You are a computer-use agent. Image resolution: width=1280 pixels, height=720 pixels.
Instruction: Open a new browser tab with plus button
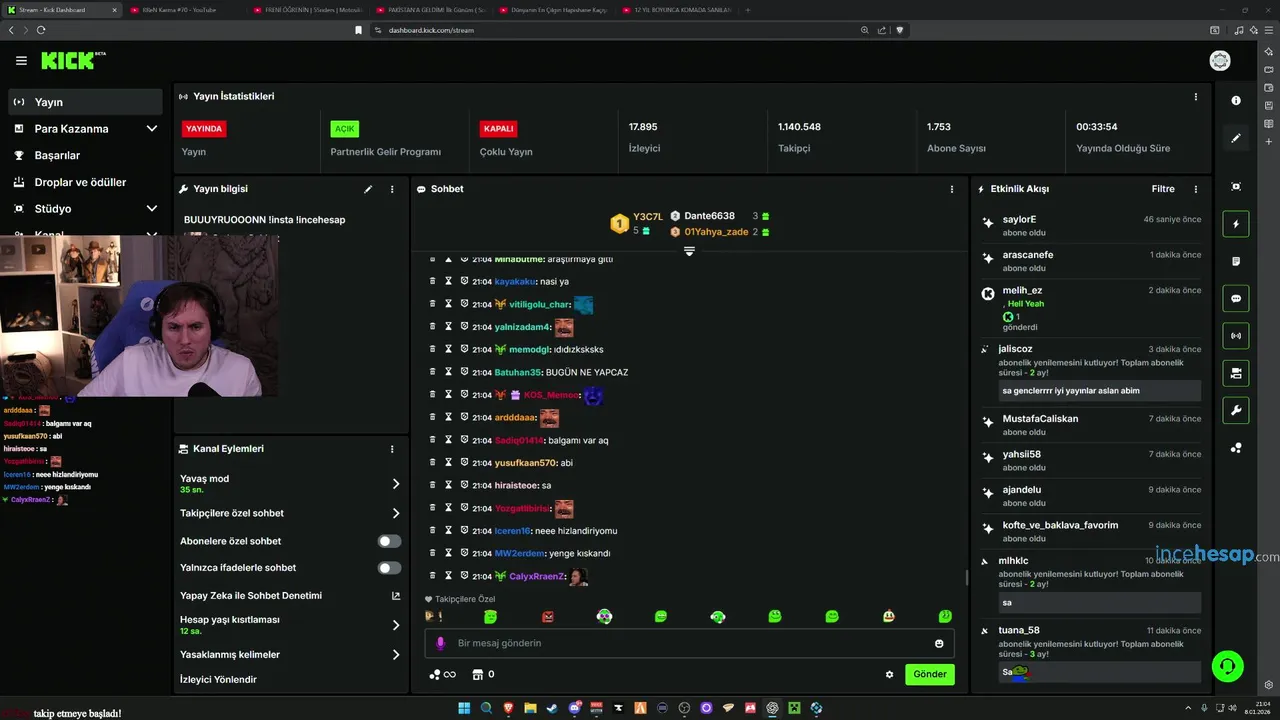click(748, 10)
